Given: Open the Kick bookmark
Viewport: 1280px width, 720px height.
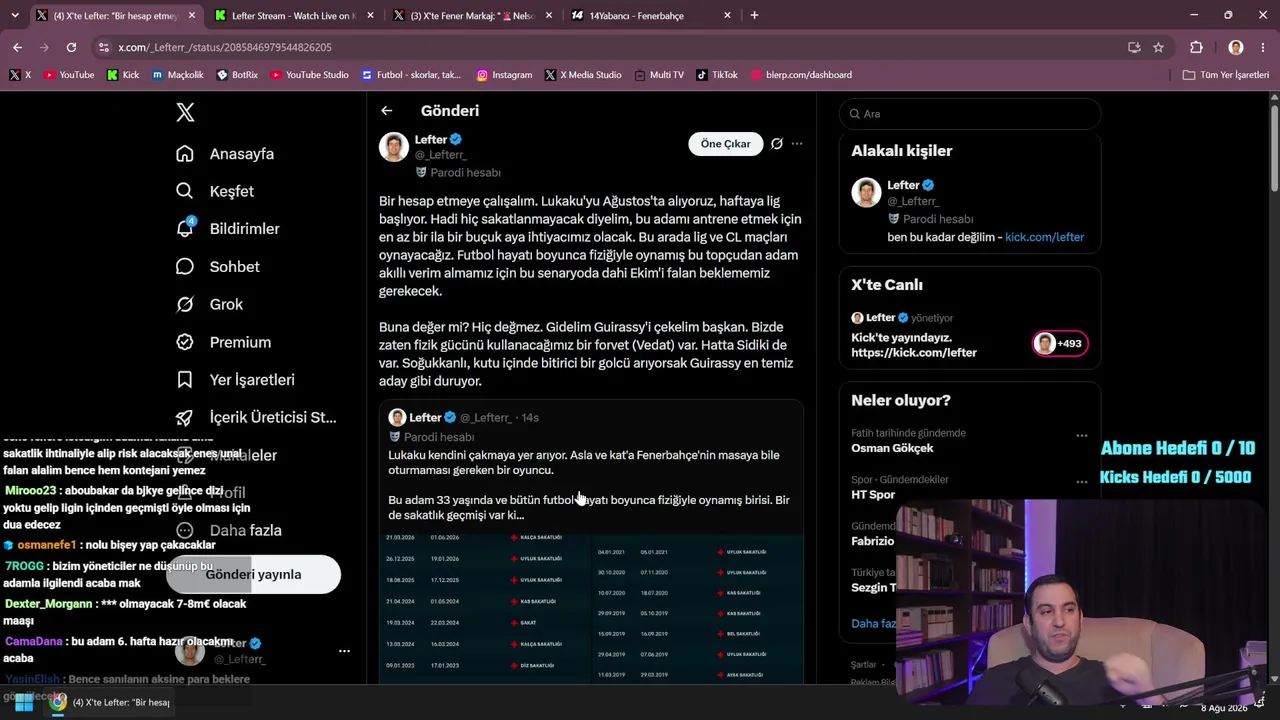Looking at the screenshot, I should pos(123,75).
